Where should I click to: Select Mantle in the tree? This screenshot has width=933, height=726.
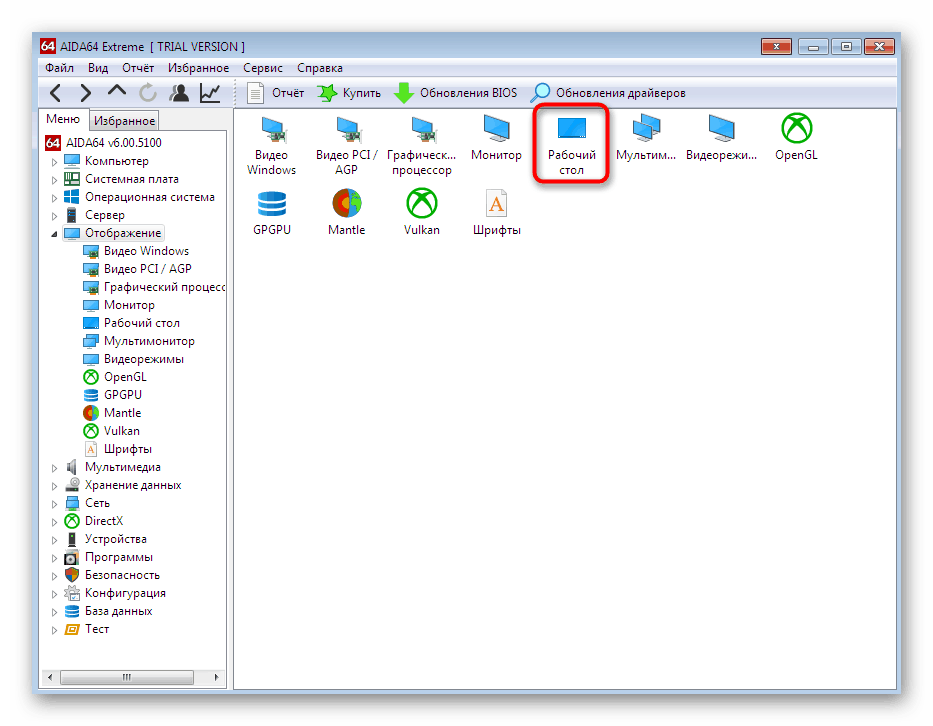coord(112,413)
